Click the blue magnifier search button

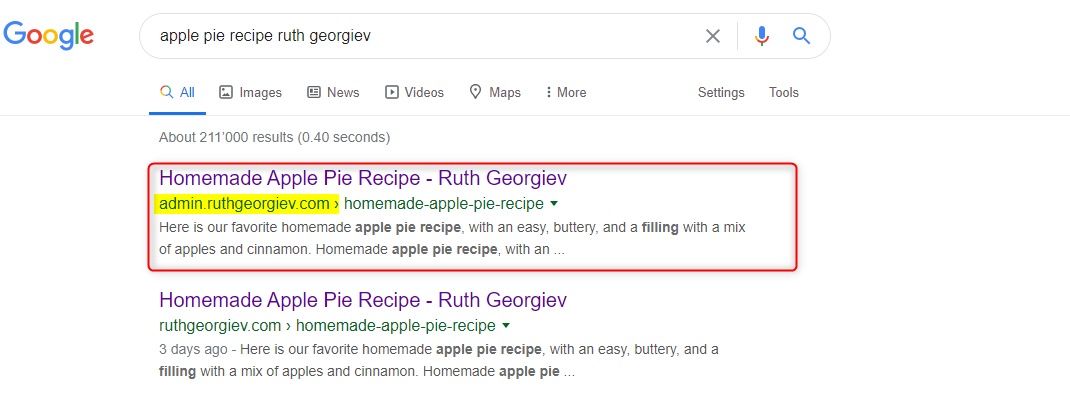801,36
